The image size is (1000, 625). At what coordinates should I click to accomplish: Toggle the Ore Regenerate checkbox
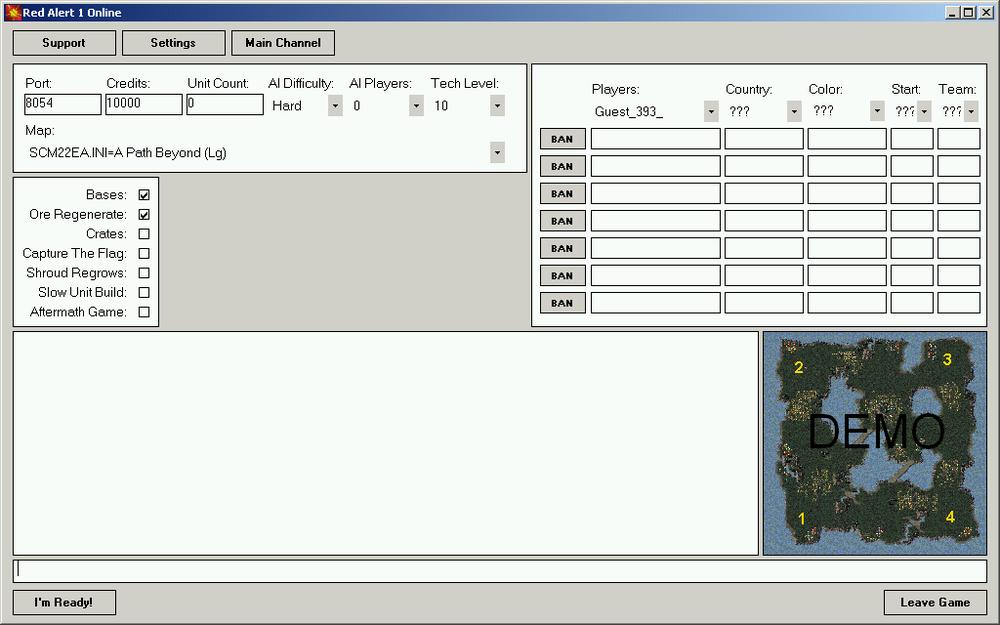144,214
